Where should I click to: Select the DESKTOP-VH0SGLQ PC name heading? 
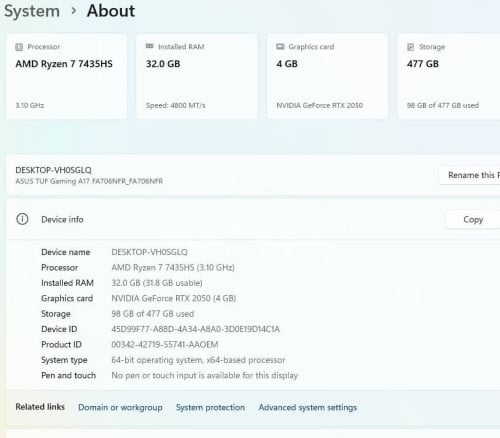point(53,170)
